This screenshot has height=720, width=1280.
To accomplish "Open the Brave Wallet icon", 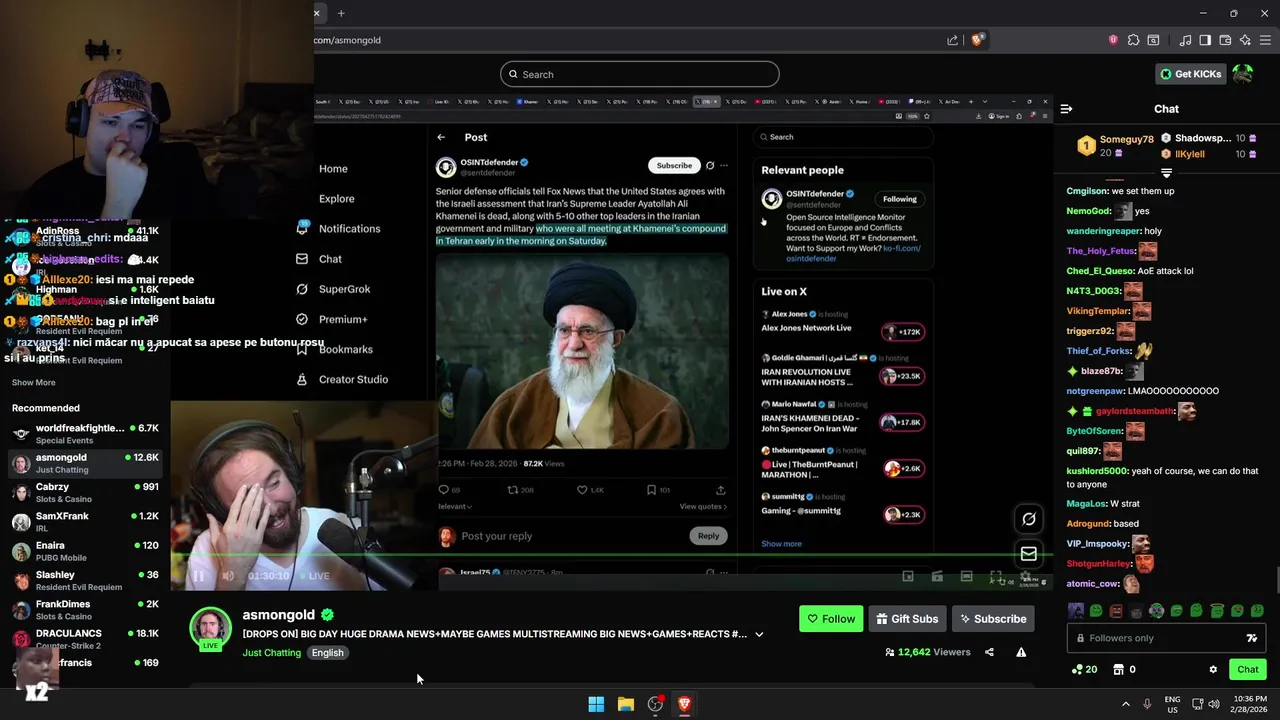I will (1225, 40).
